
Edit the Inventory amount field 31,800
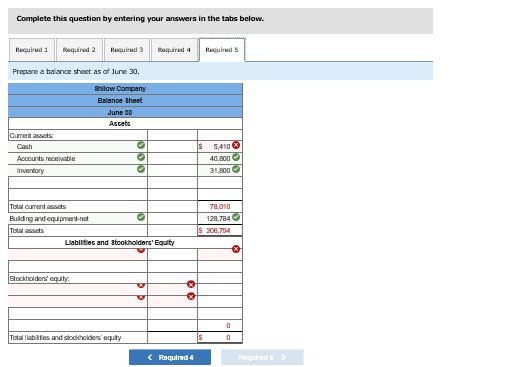tap(220, 171)
